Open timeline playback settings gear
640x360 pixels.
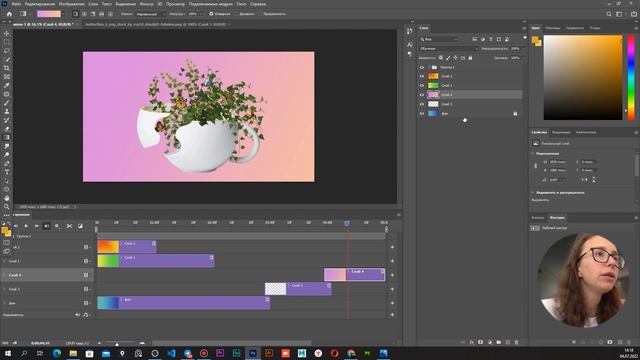click(57, 226)
